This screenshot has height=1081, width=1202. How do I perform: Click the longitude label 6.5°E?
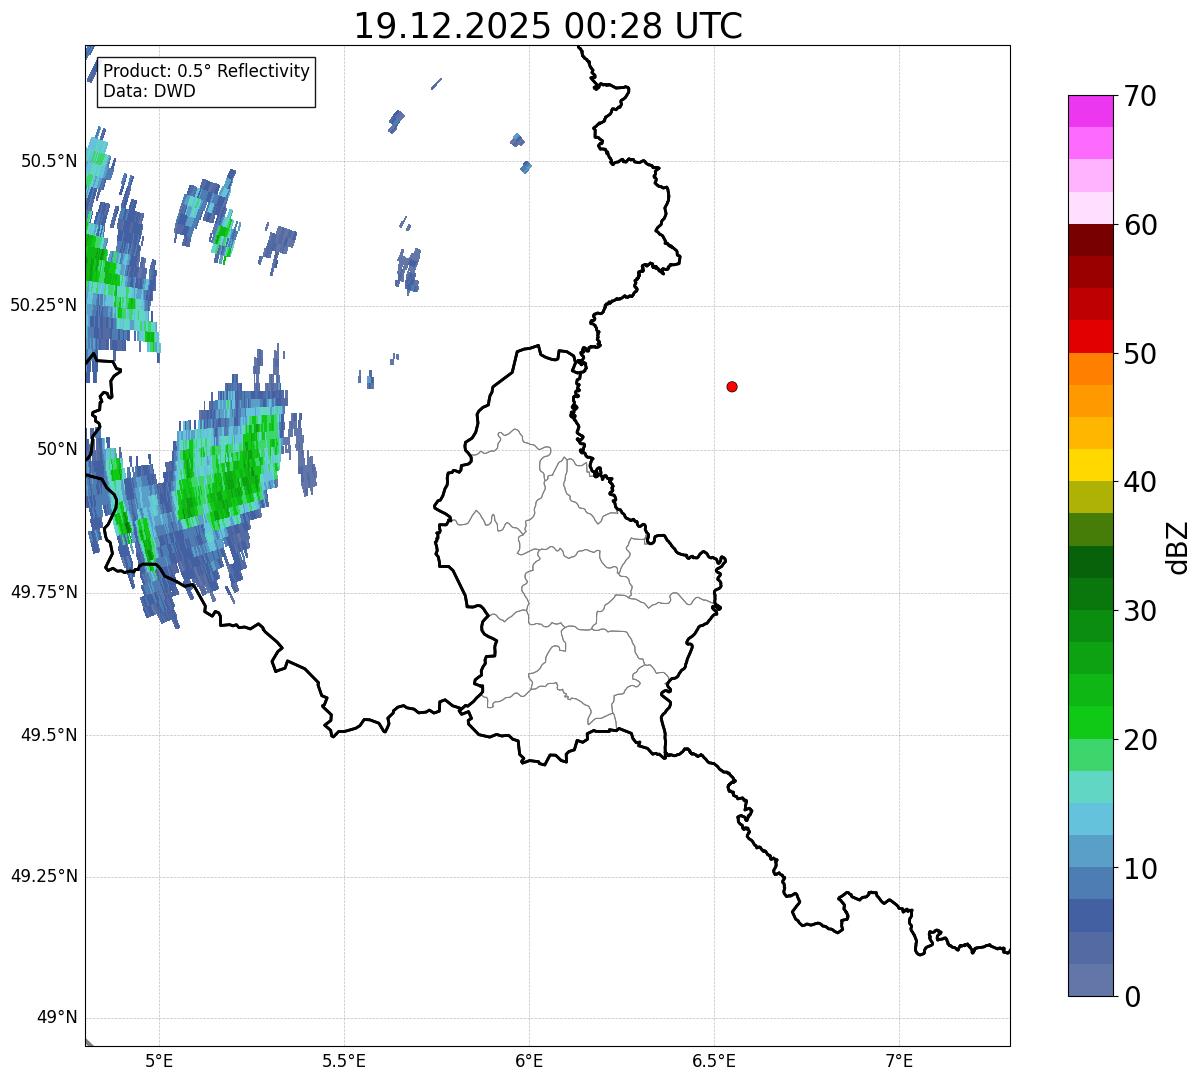(x=714, y=1060)
